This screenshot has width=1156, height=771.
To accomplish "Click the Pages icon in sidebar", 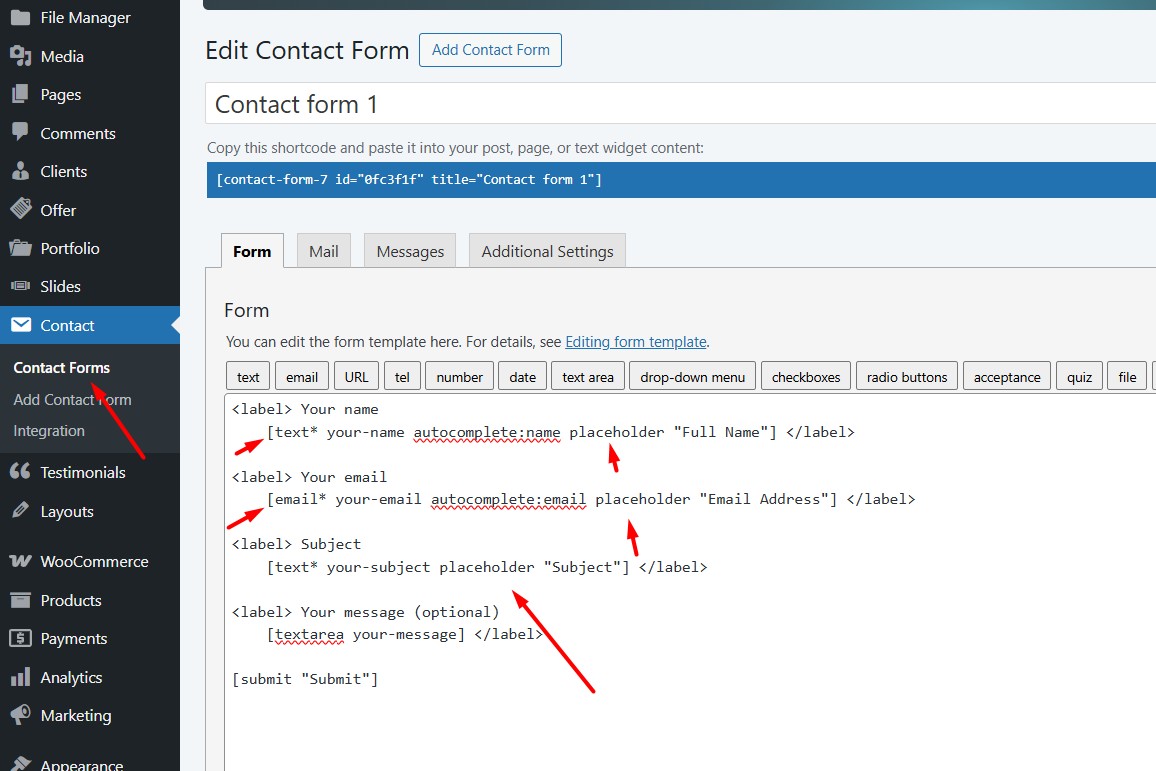I will 21,94.
